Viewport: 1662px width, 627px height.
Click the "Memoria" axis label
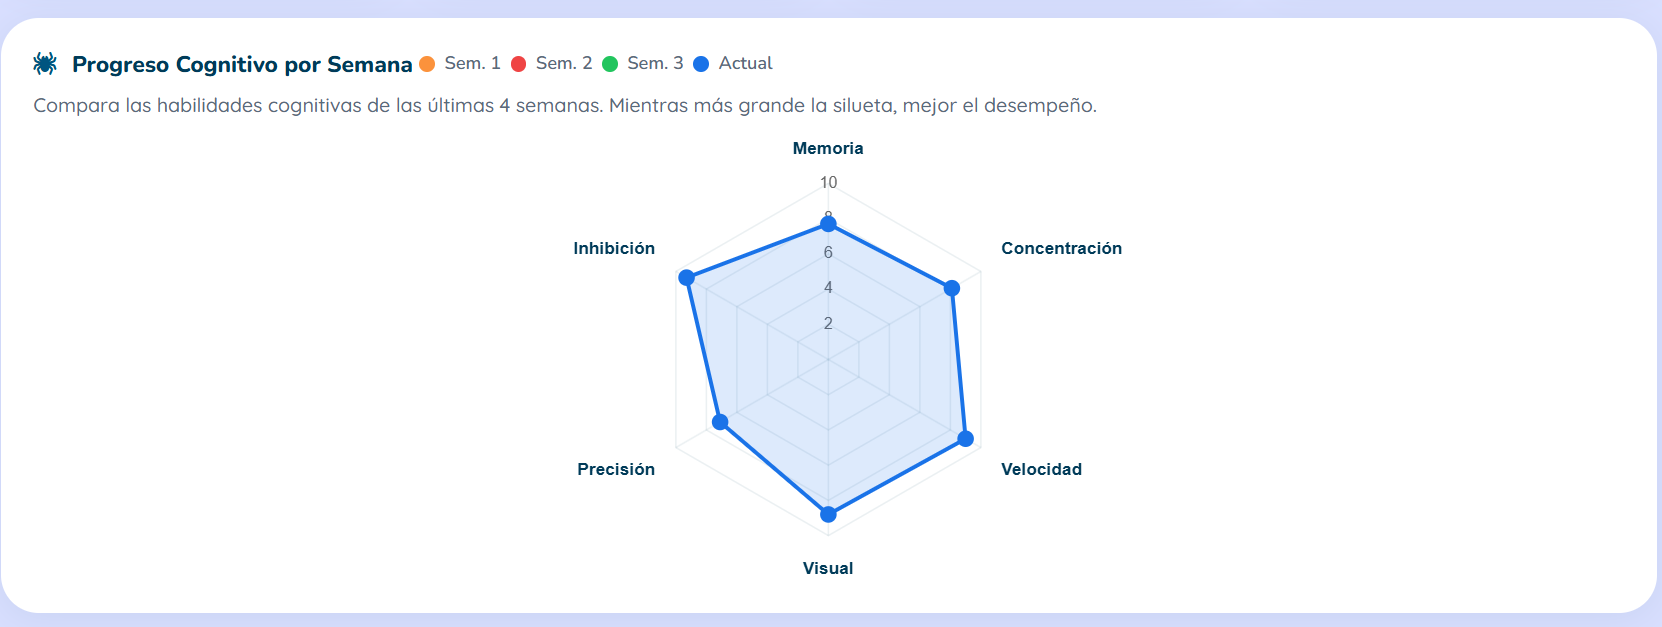click(828, 148)
